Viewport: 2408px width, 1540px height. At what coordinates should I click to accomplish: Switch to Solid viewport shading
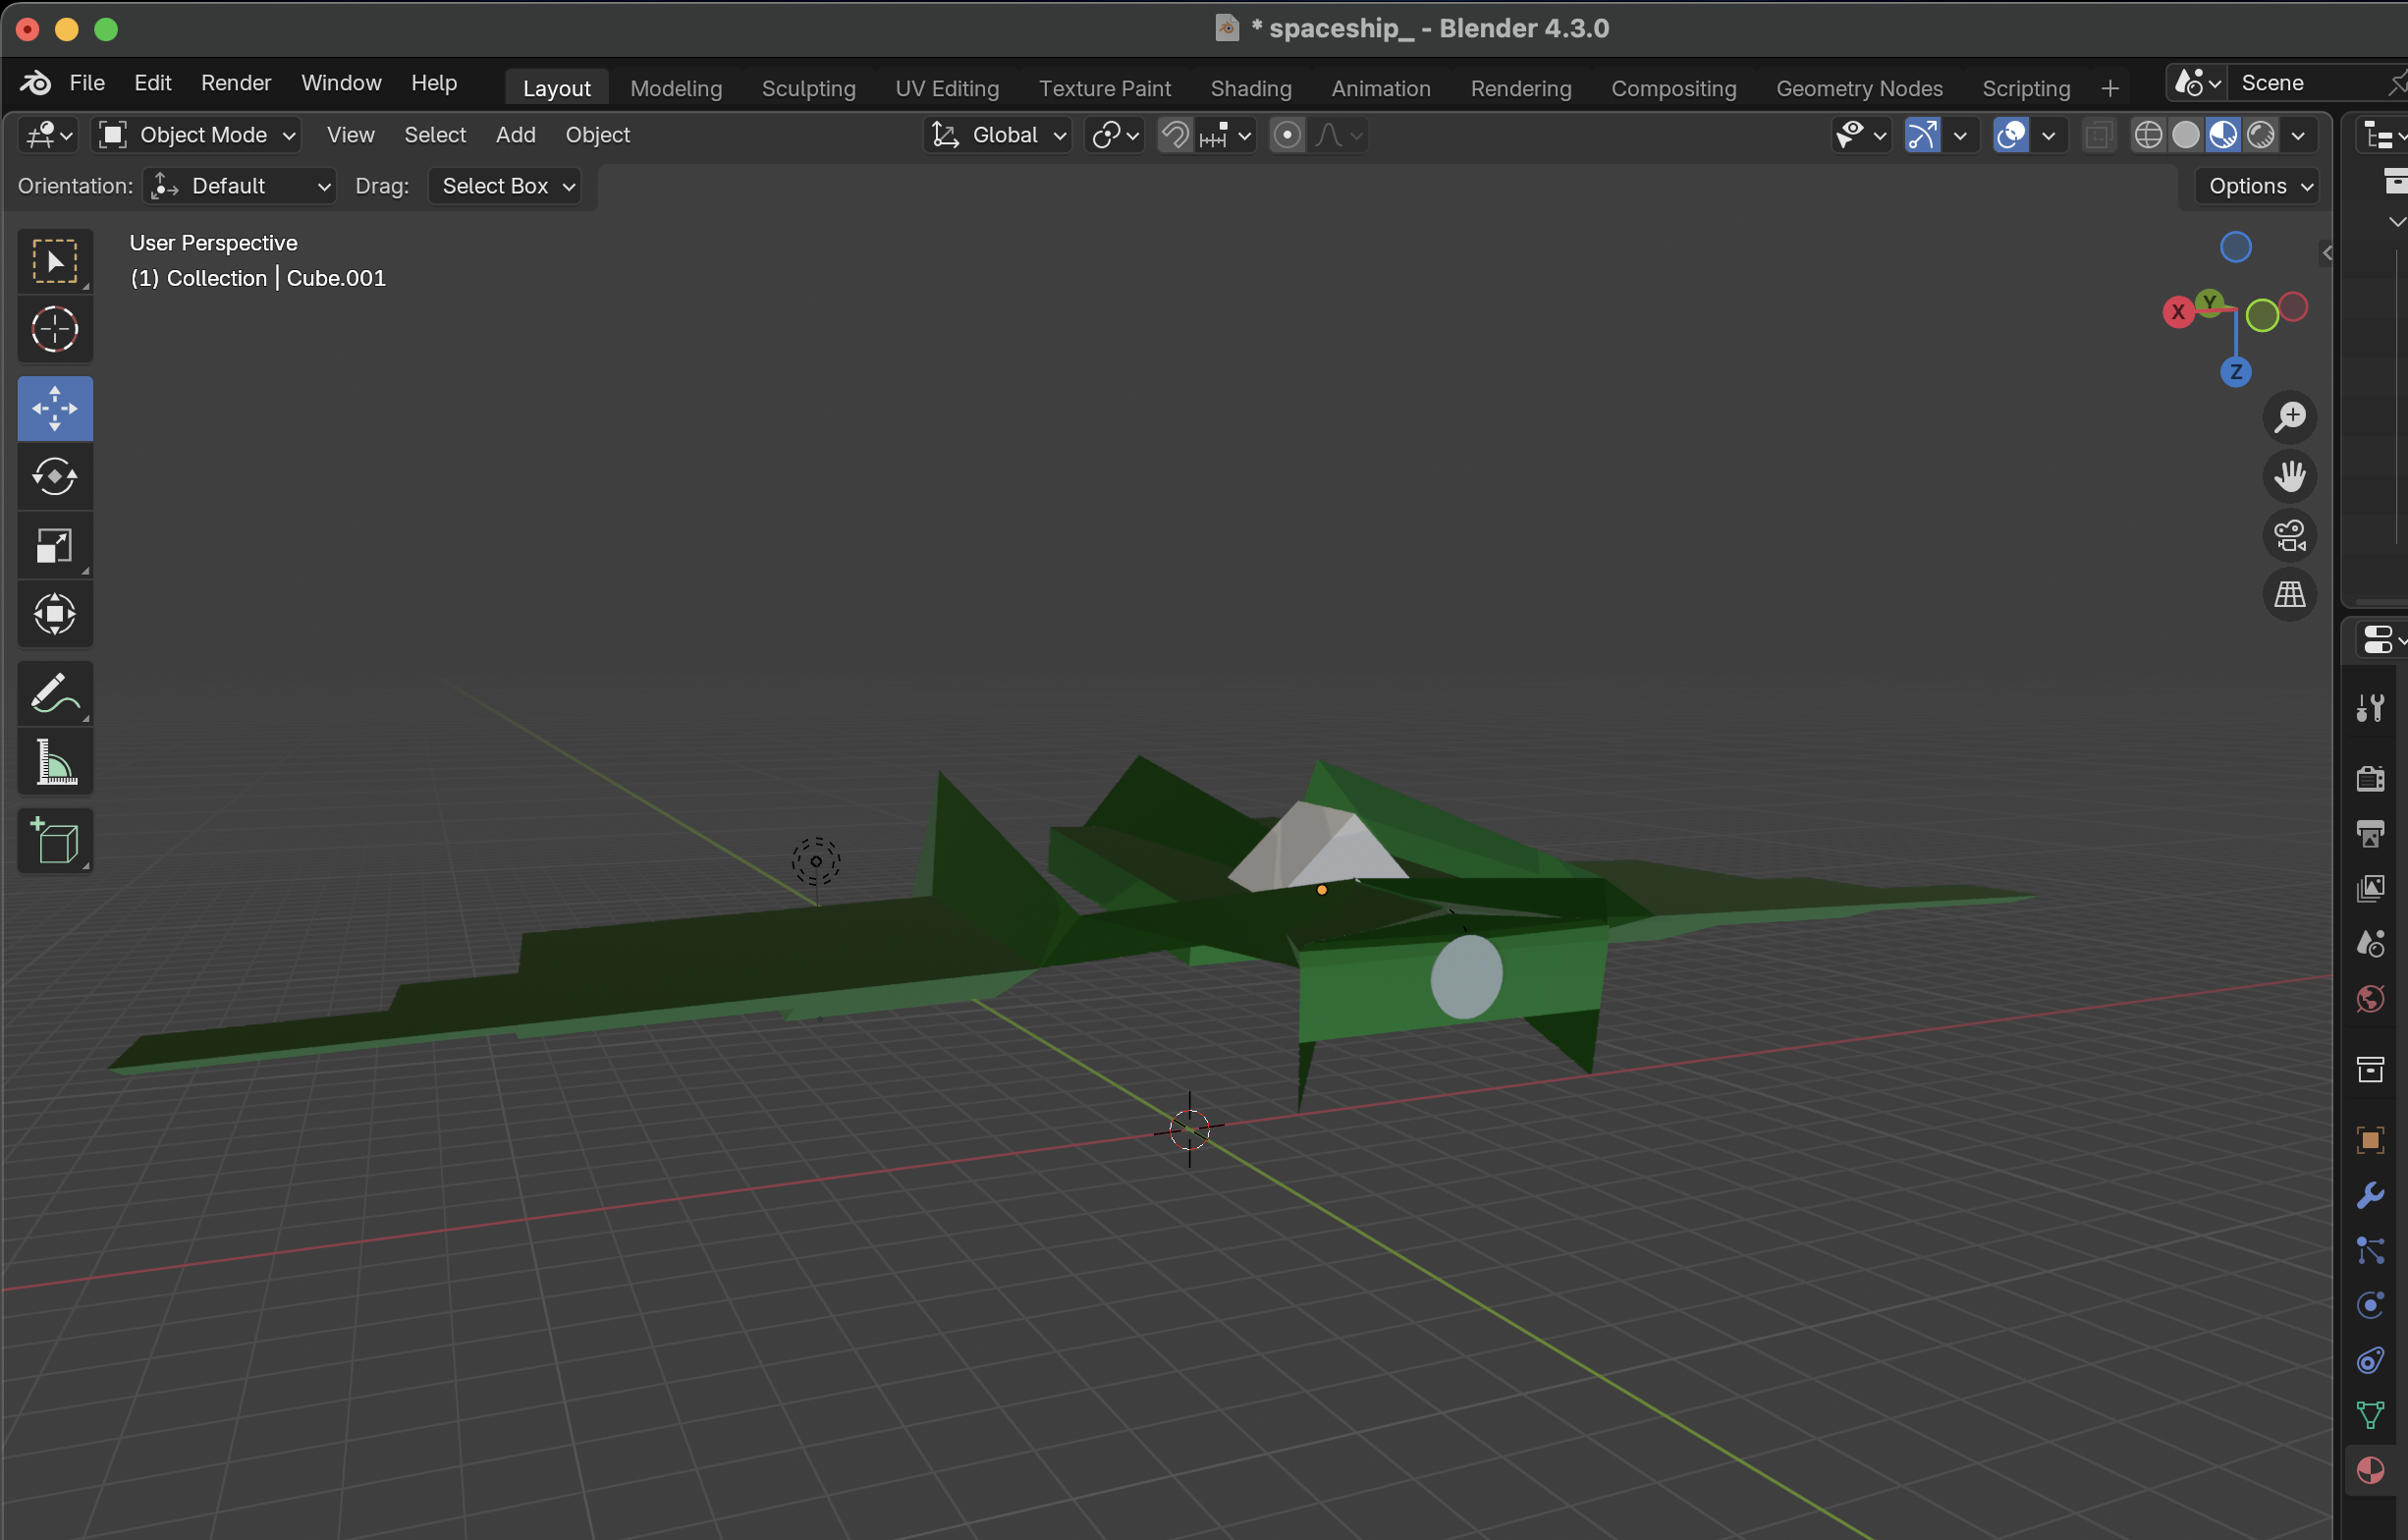(2185, 135)
